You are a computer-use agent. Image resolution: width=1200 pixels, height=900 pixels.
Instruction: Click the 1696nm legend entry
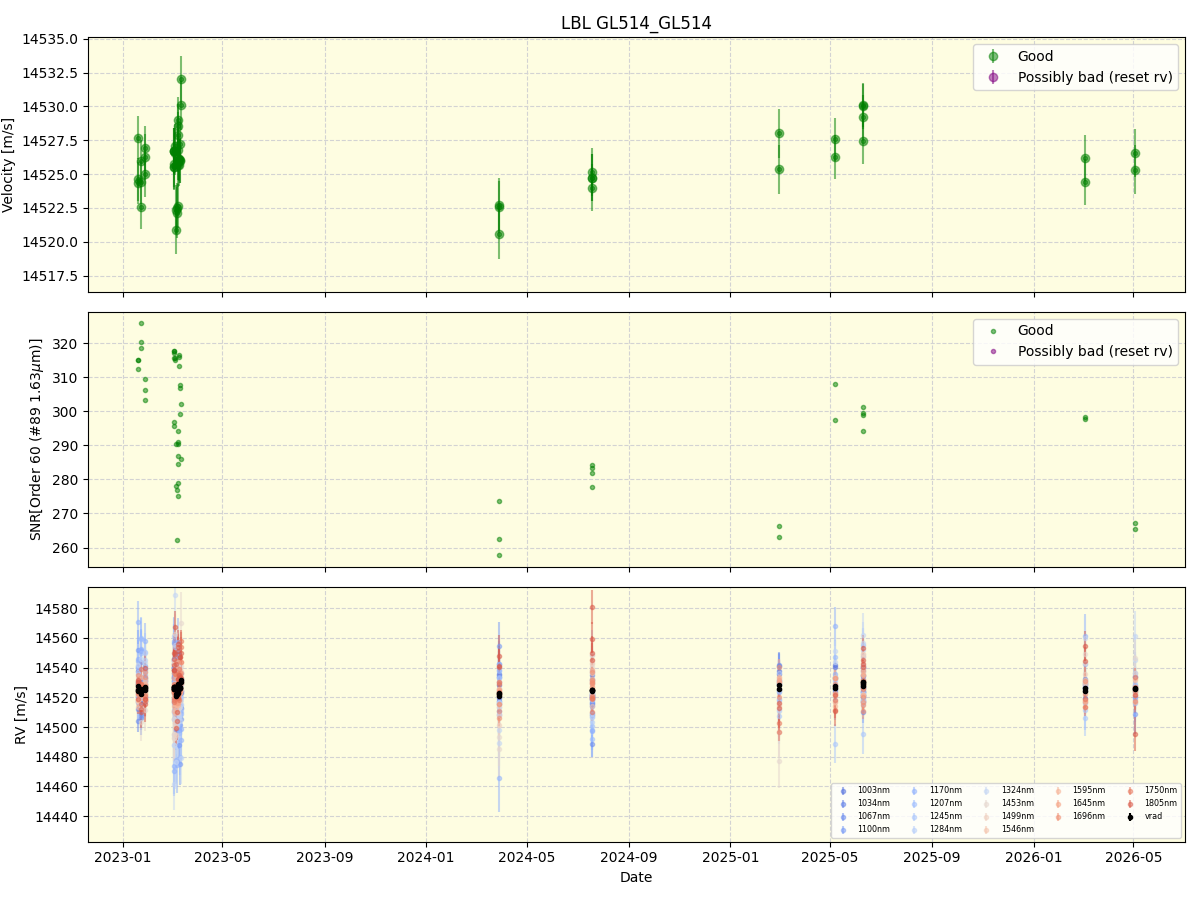click(1089, 816)
